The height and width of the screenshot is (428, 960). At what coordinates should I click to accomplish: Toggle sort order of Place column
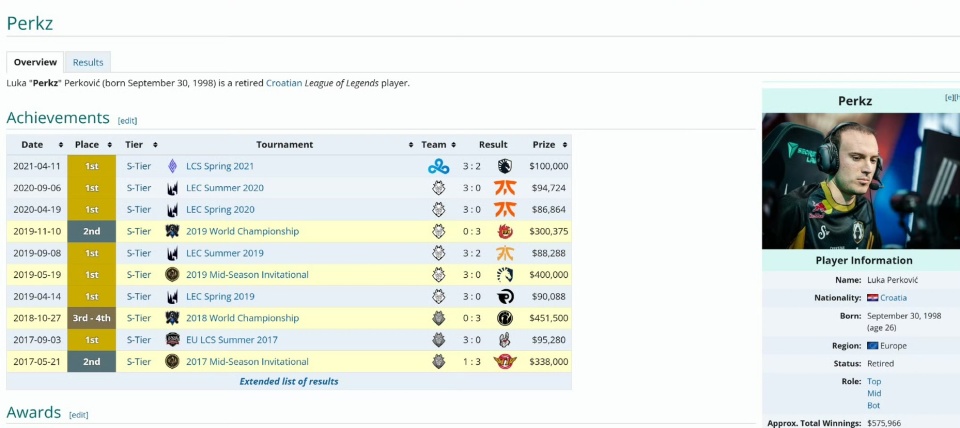click(109, 145)
